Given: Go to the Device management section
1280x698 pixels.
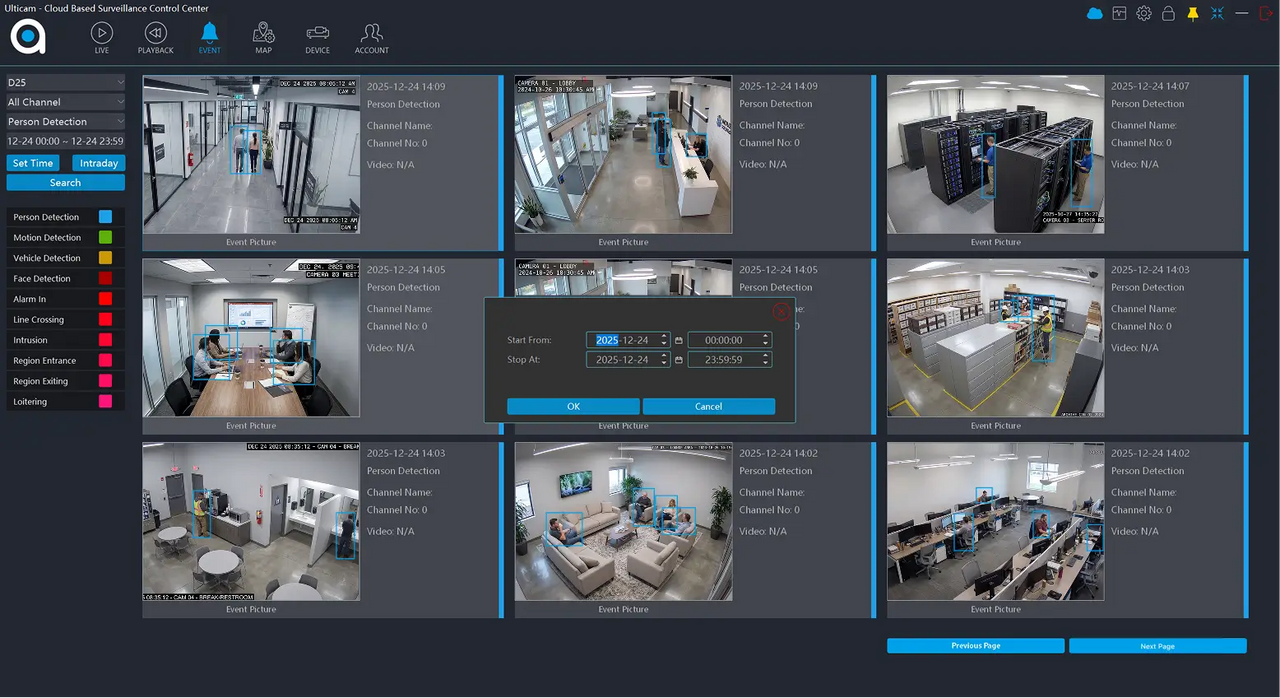Looking at the screenshot, I should tap(317, 38).
